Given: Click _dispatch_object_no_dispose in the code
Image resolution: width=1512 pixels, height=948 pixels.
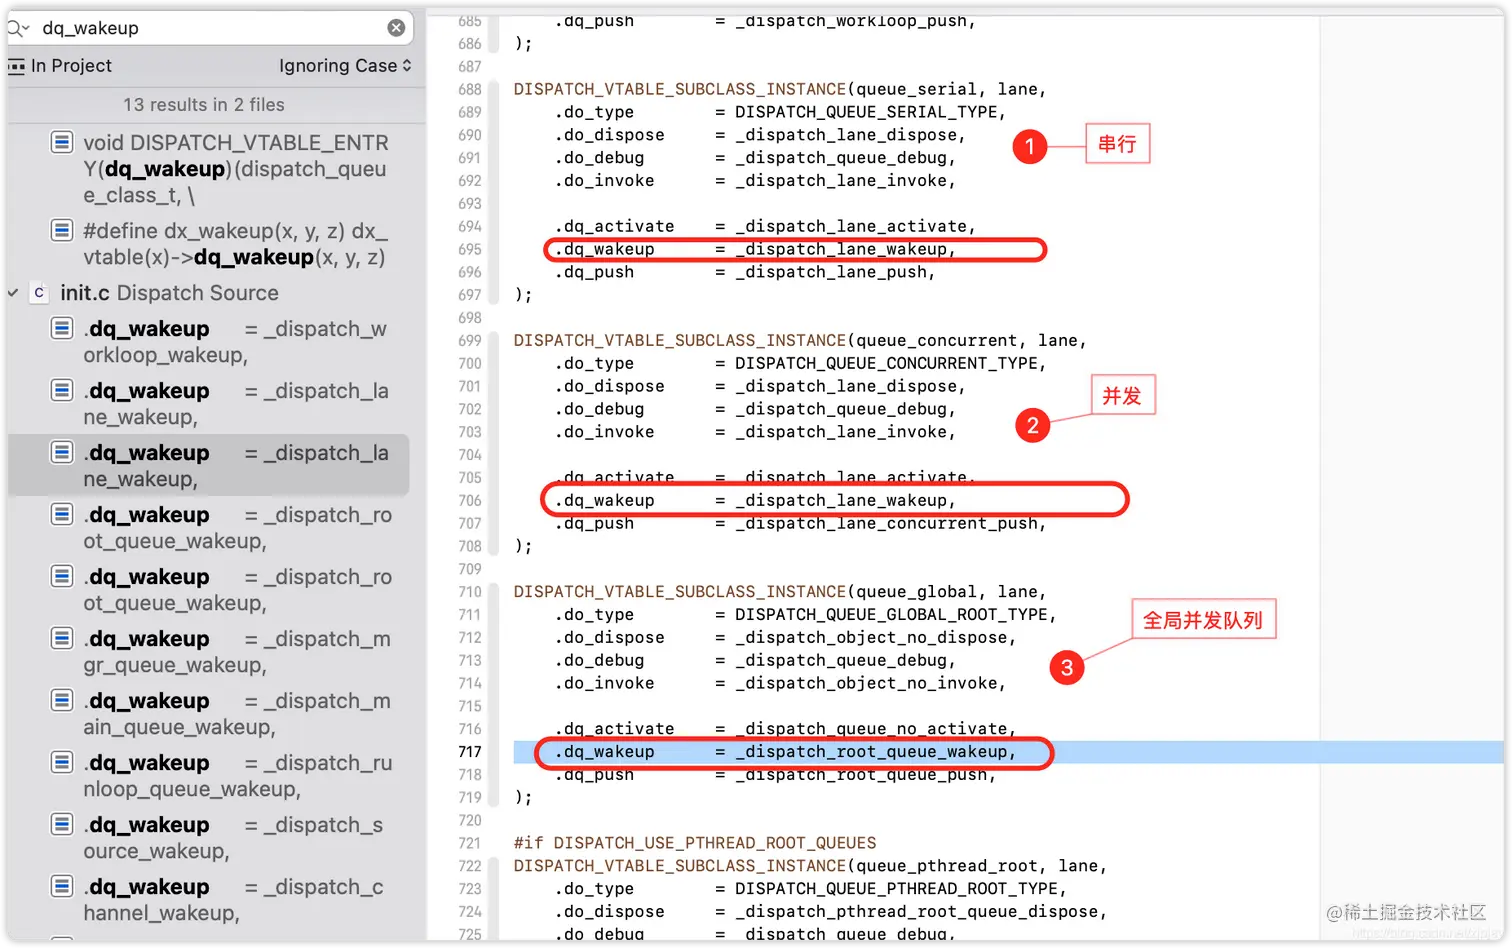Looking at the screenshot, I should coord(871,638).
